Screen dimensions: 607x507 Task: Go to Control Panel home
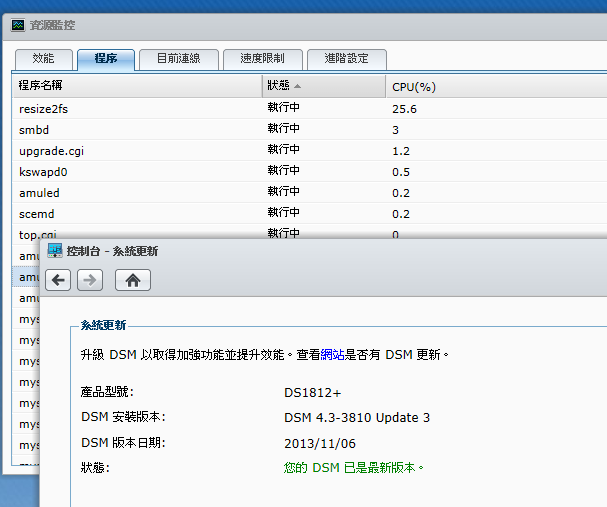pyautogui.click(x=133, y=280)
